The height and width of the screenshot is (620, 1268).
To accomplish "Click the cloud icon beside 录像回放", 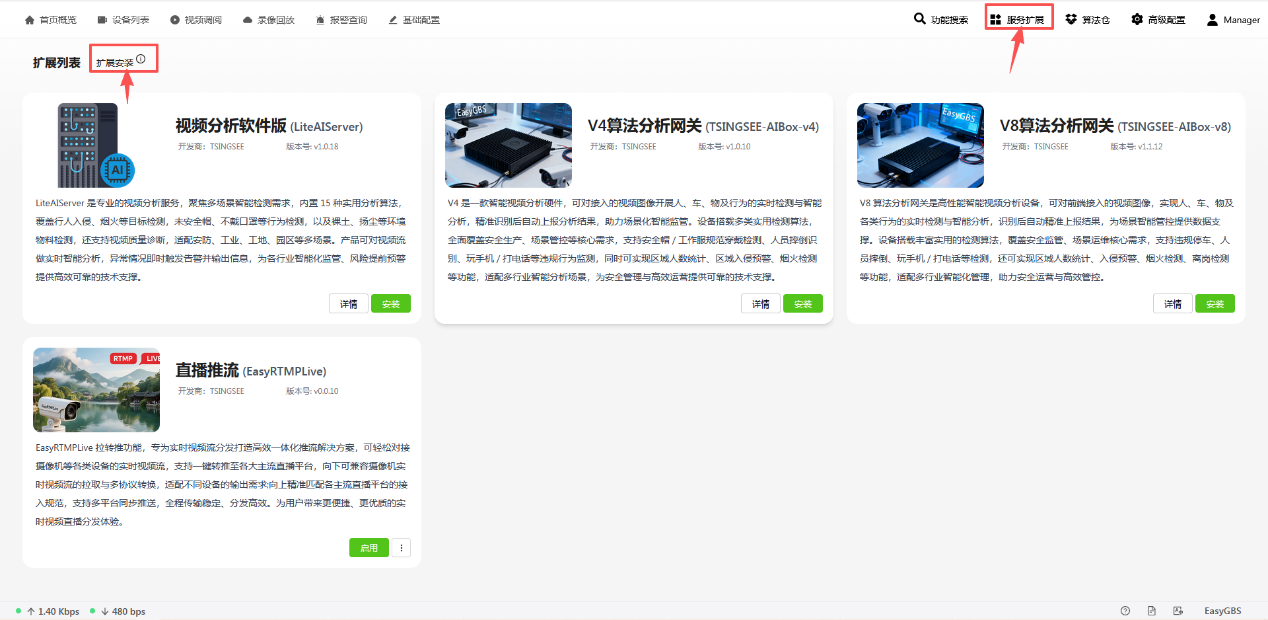I will [x=248, y=20].
